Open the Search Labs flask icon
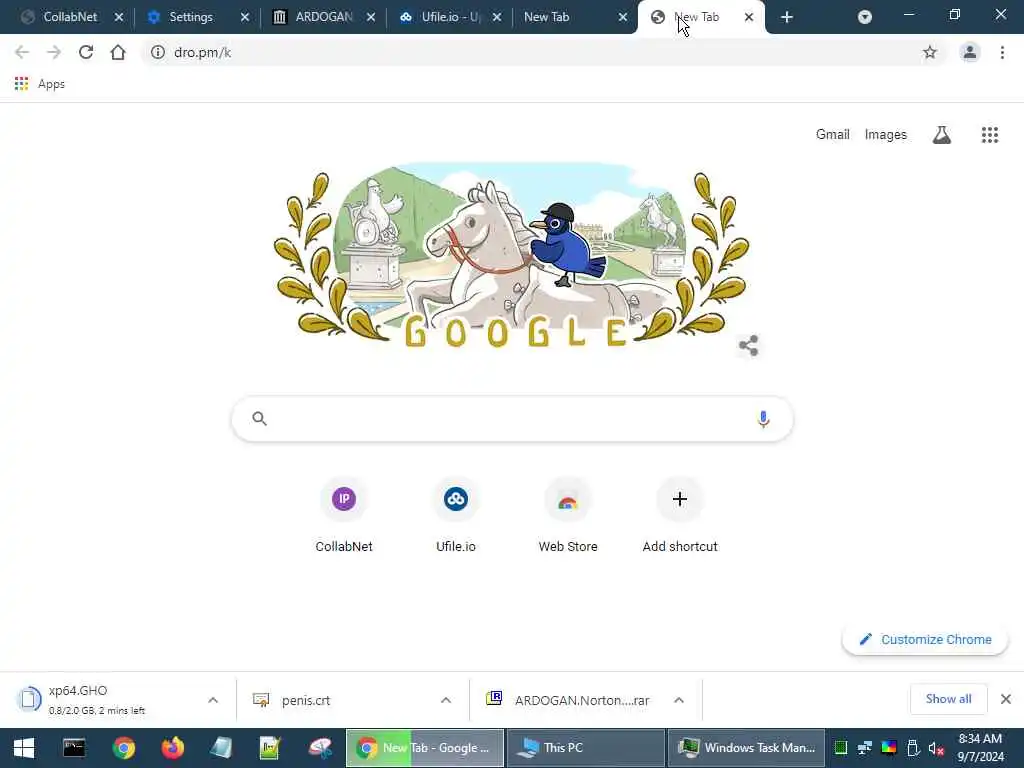 pyautogui.click(x=942, y=135)
